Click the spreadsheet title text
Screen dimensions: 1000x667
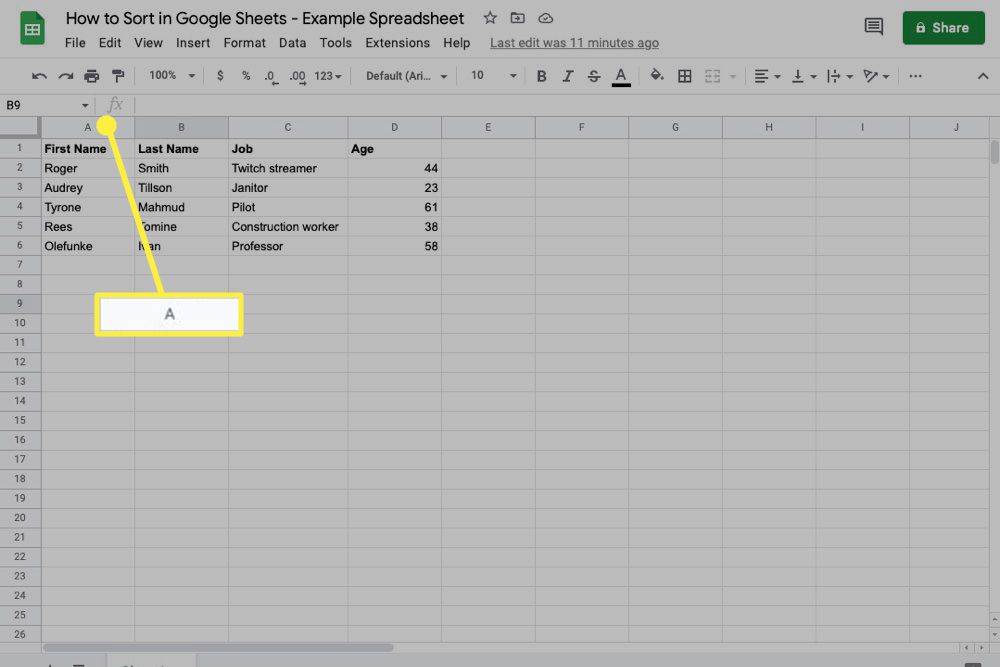[x=265, y=18]
